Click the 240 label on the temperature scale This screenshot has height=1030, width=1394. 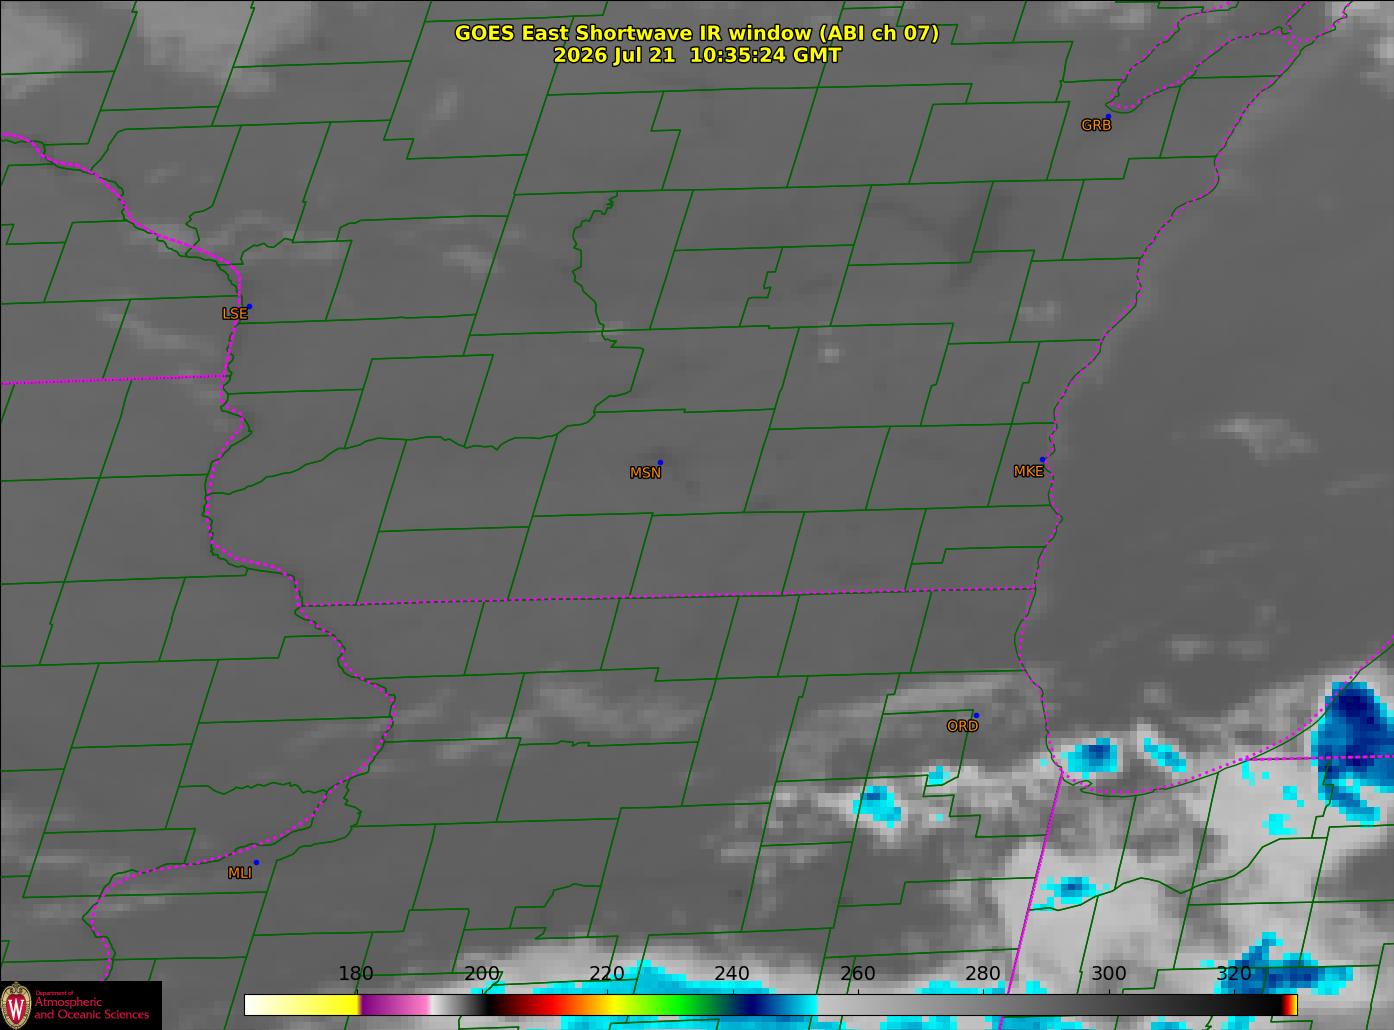click(732, 974)
